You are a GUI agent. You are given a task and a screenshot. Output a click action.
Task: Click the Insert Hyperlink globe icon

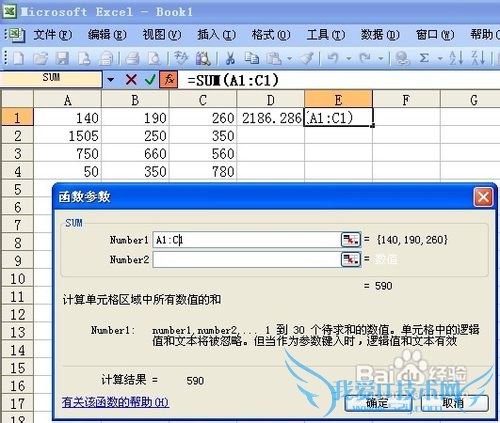click(x=402, y=58)
